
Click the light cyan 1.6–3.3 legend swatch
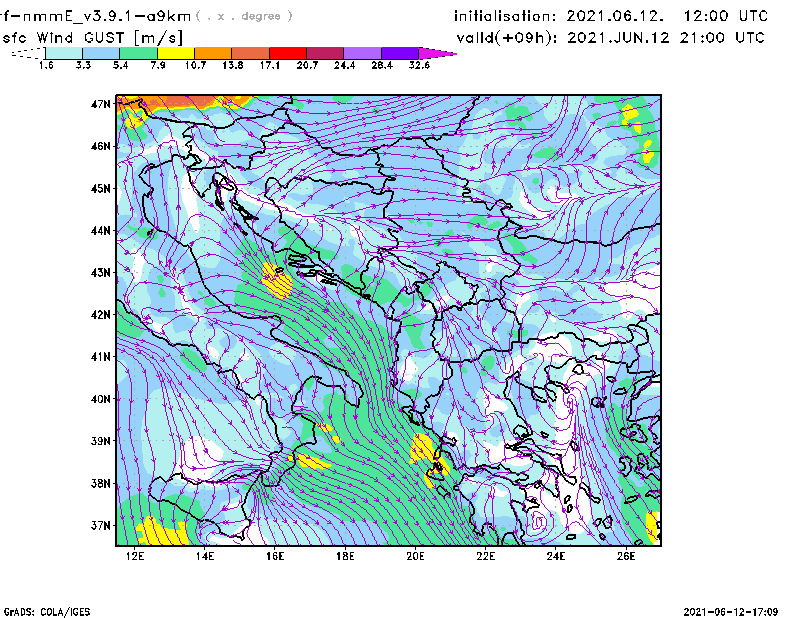tap(64, 53)
